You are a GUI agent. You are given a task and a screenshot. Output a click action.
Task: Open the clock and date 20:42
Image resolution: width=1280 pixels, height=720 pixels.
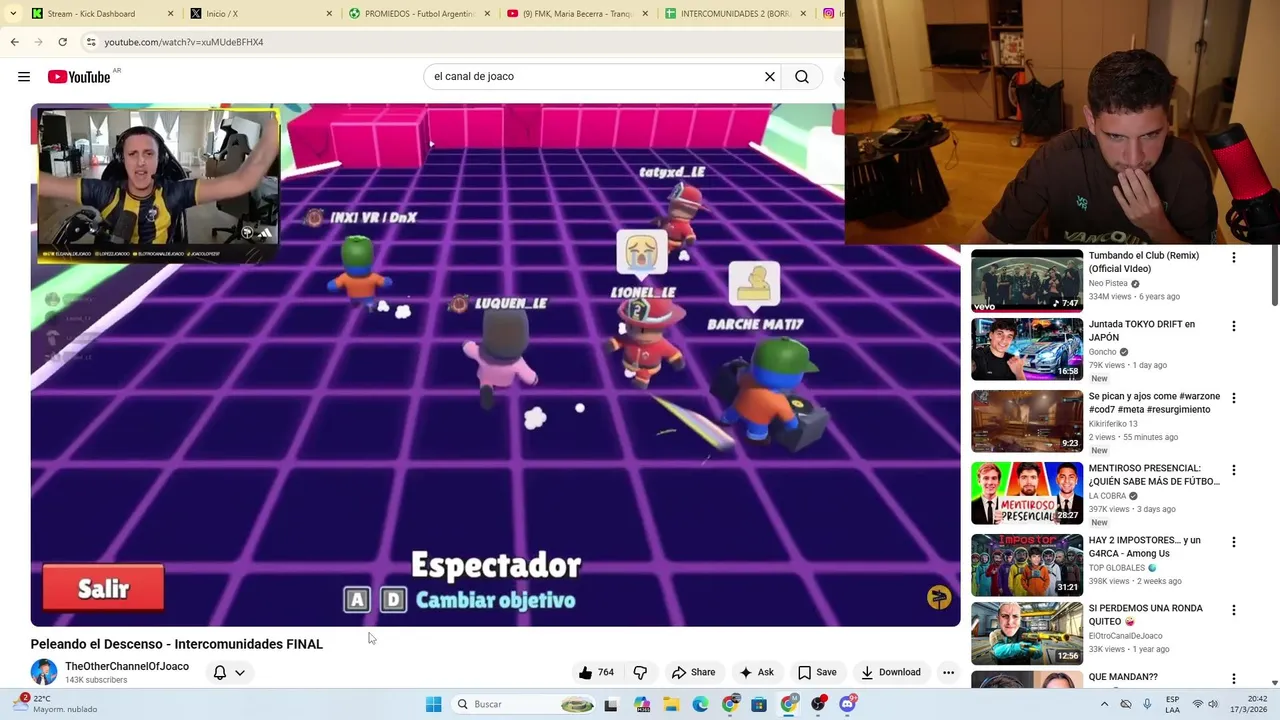[1250, 704]
